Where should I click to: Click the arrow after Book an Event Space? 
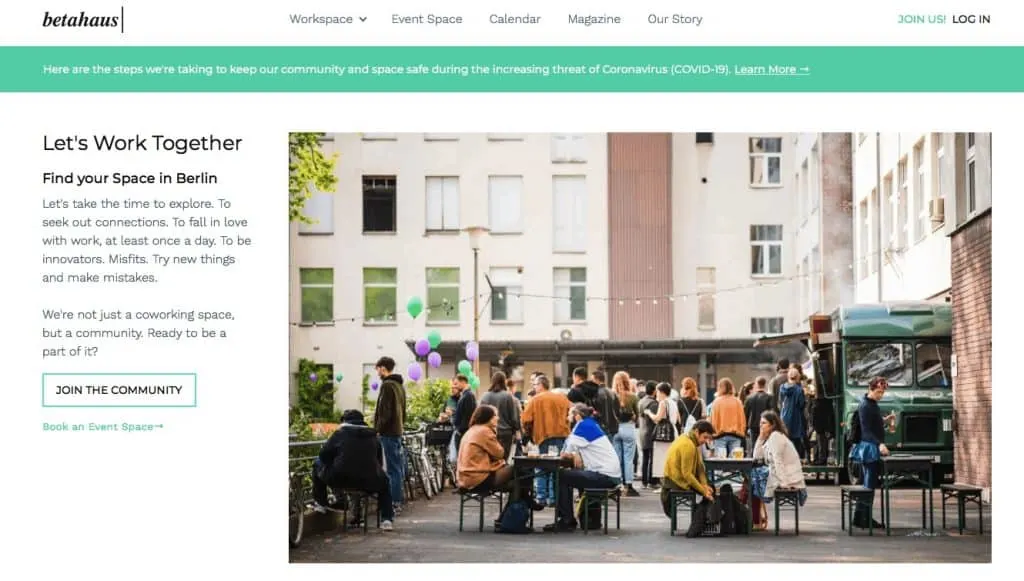tap(159, 427)
